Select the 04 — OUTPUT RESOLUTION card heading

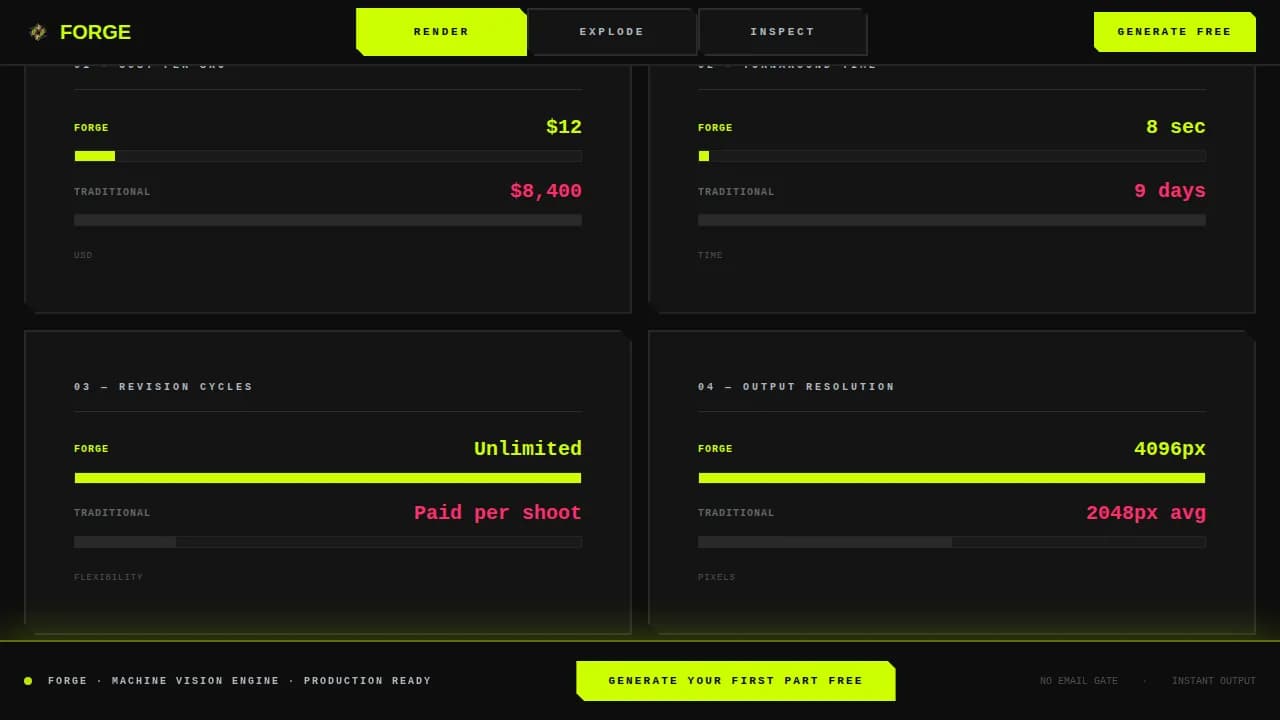[x=796, y=386]
